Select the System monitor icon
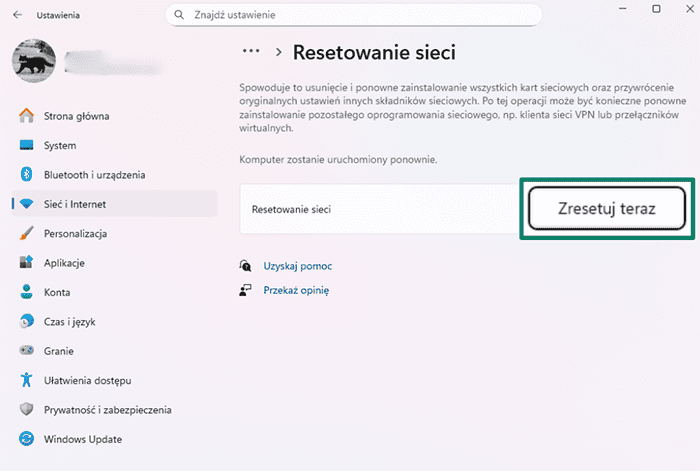This screenshot has height=471, width=700. click(x=27, y=145)
